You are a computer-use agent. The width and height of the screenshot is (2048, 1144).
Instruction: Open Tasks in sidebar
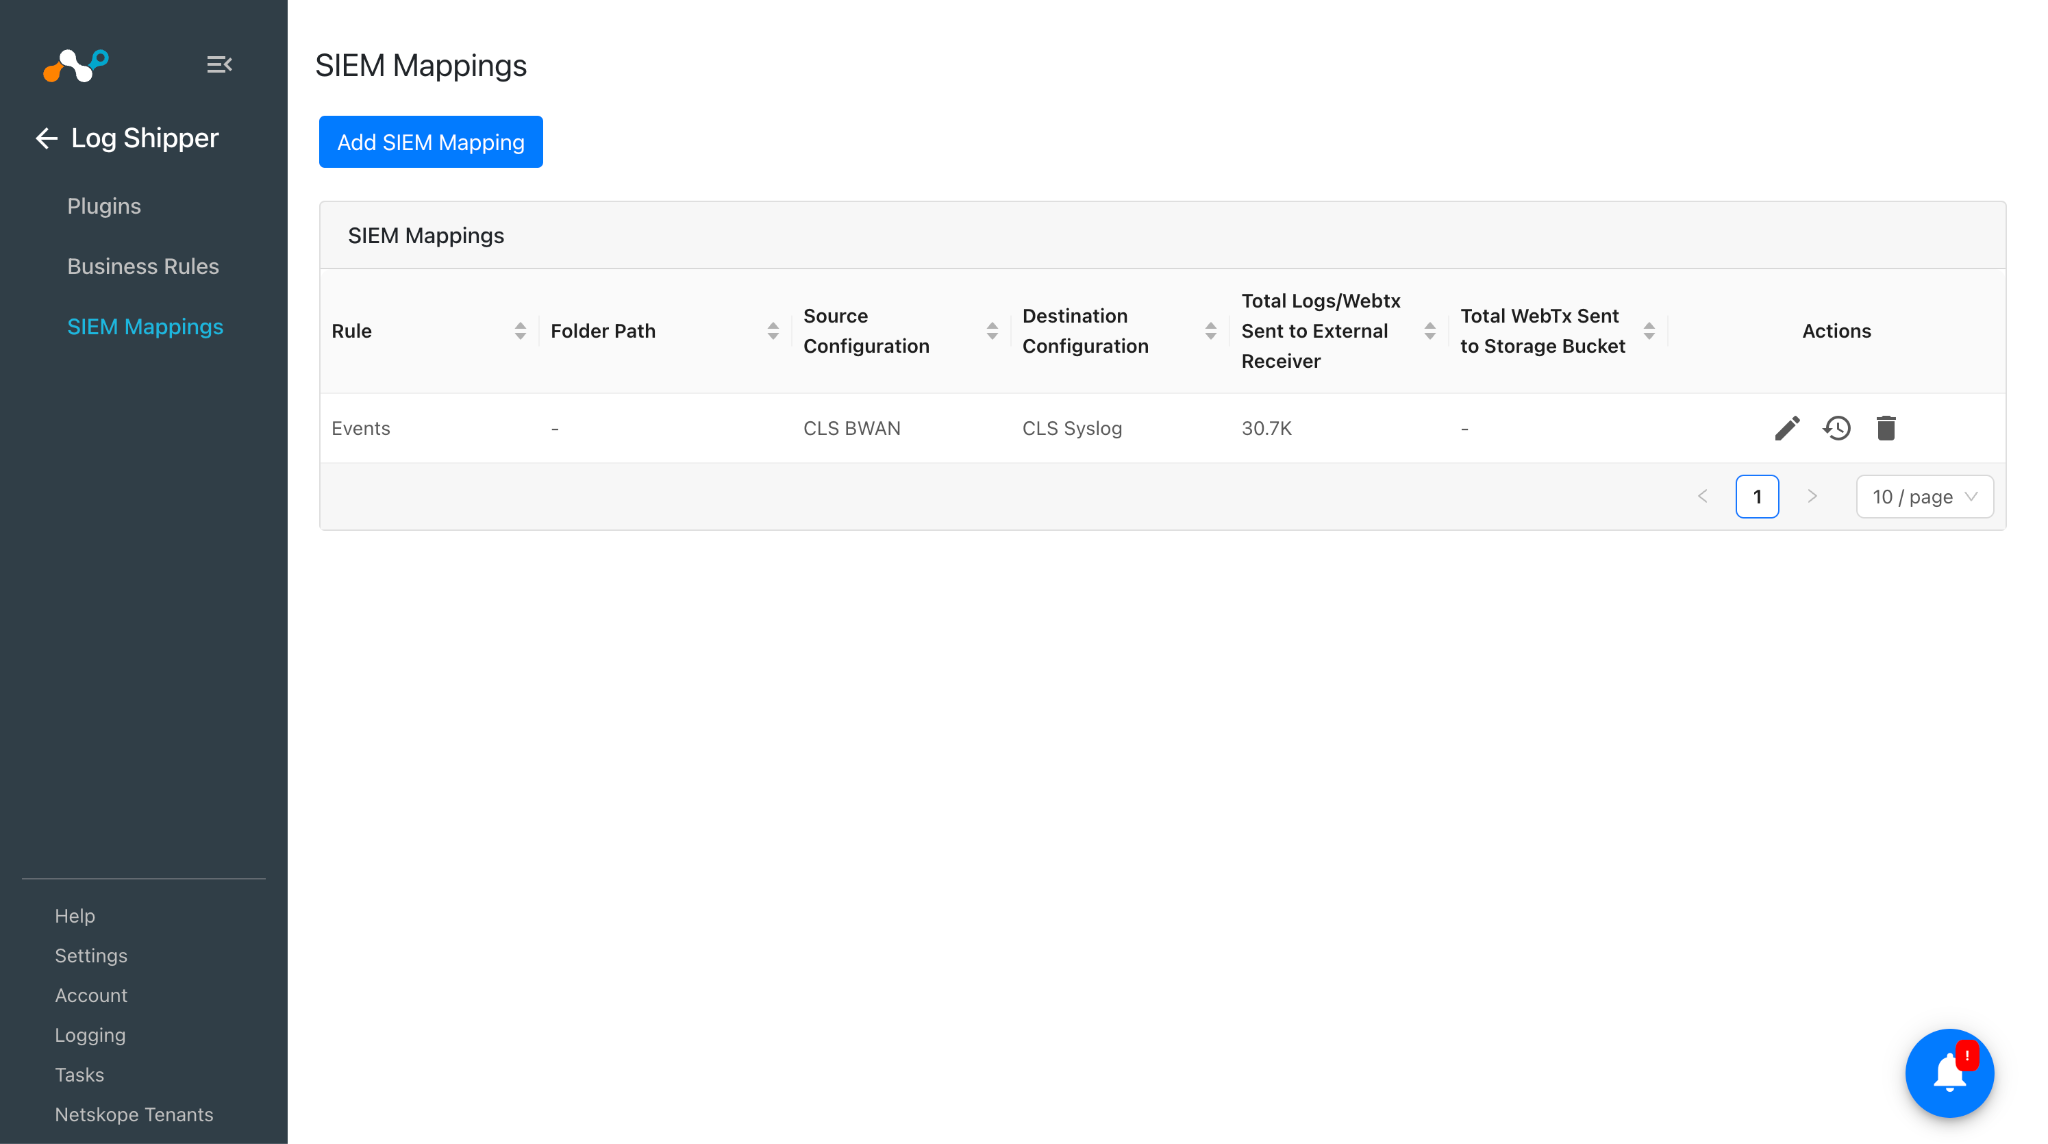79,1075
